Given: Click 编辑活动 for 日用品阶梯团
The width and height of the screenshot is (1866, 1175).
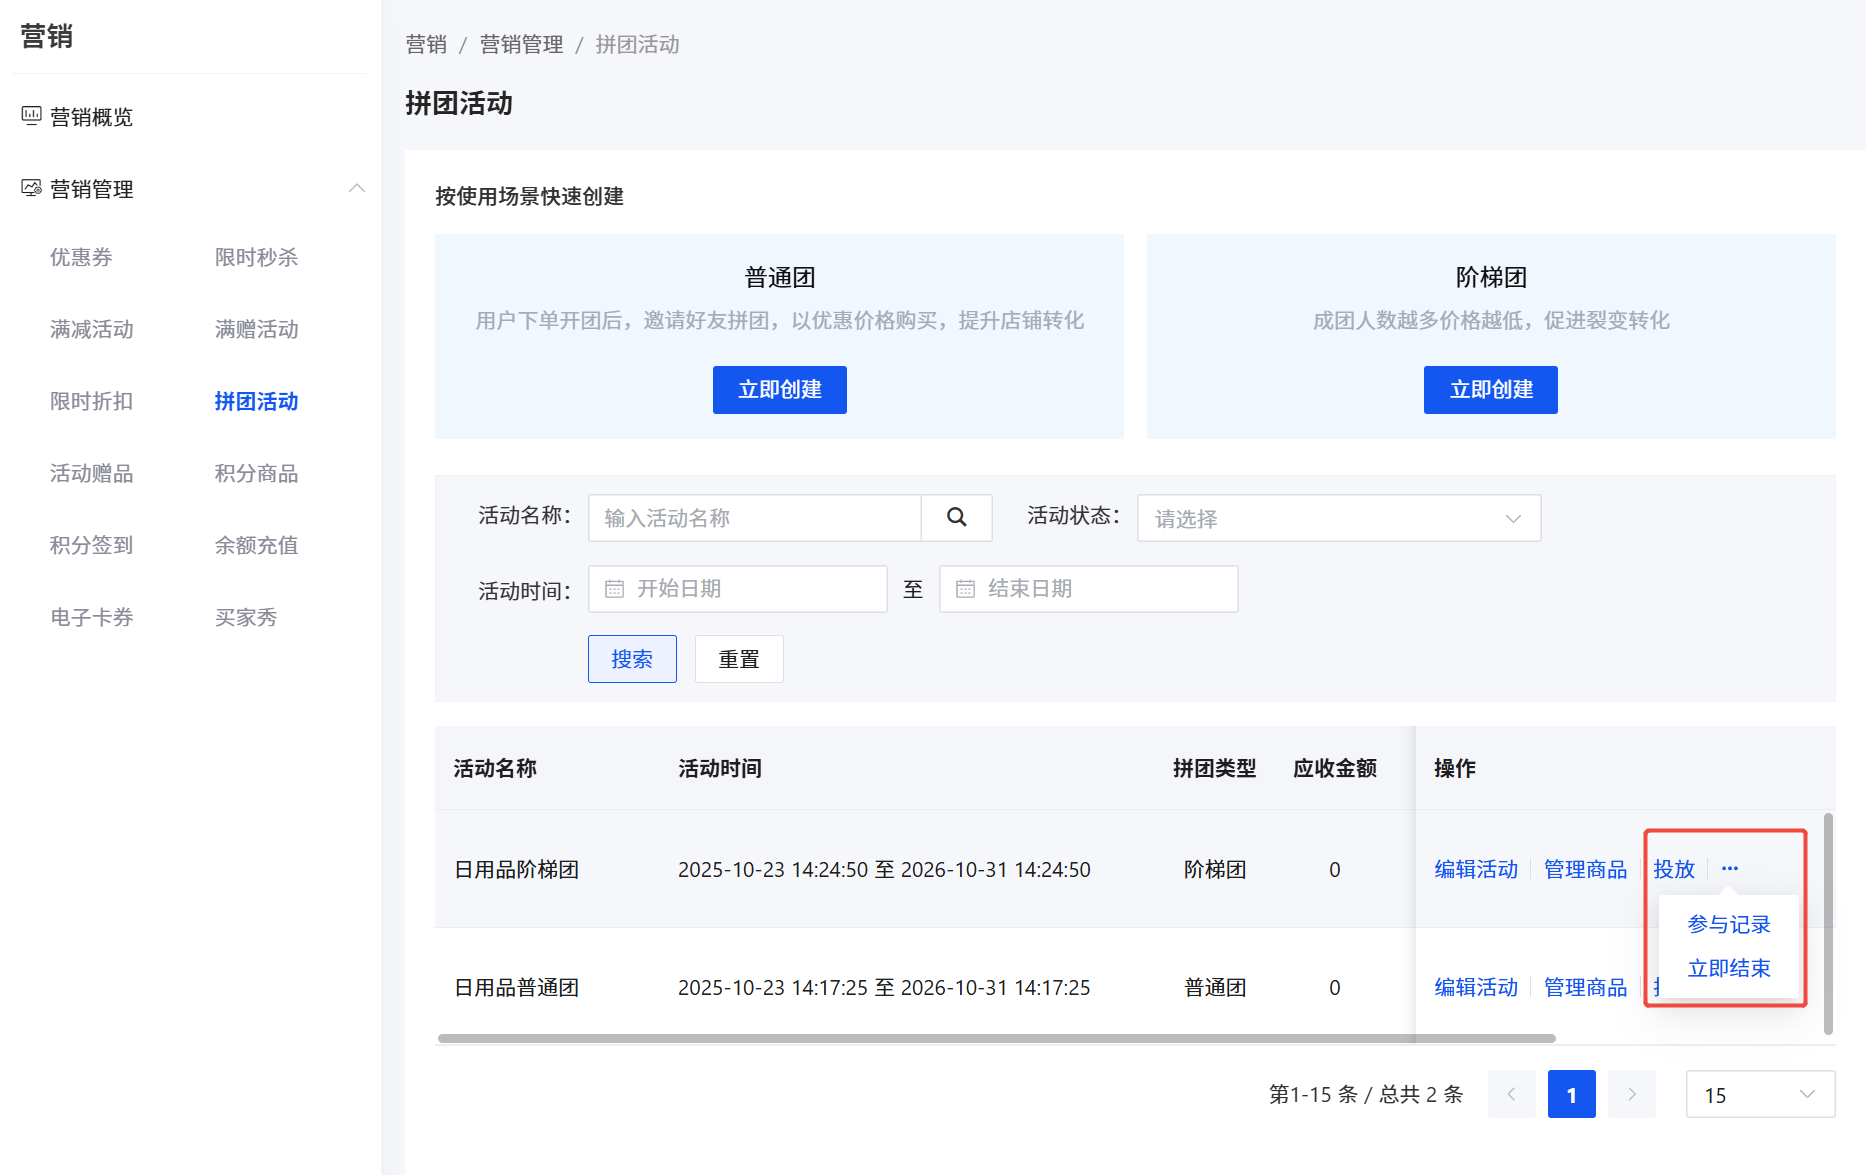Looking at the screenshot, I should [x=1475, y=870].
